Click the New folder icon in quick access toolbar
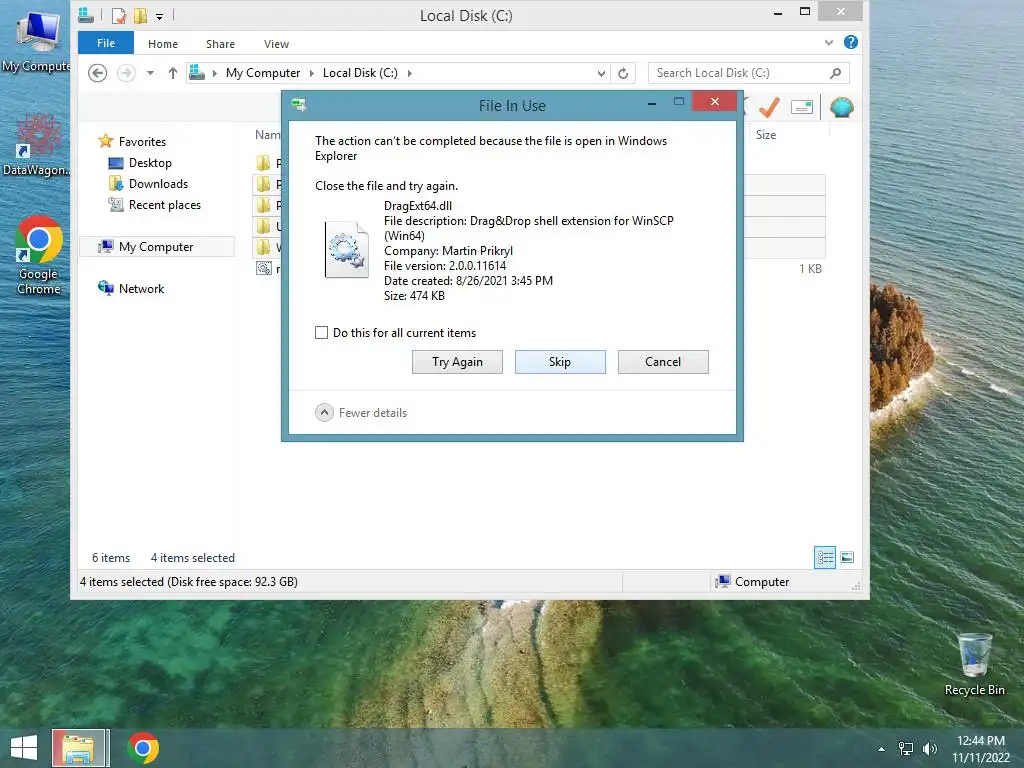The height and width of the screenshot is (768, 1024). pos(140,15)
